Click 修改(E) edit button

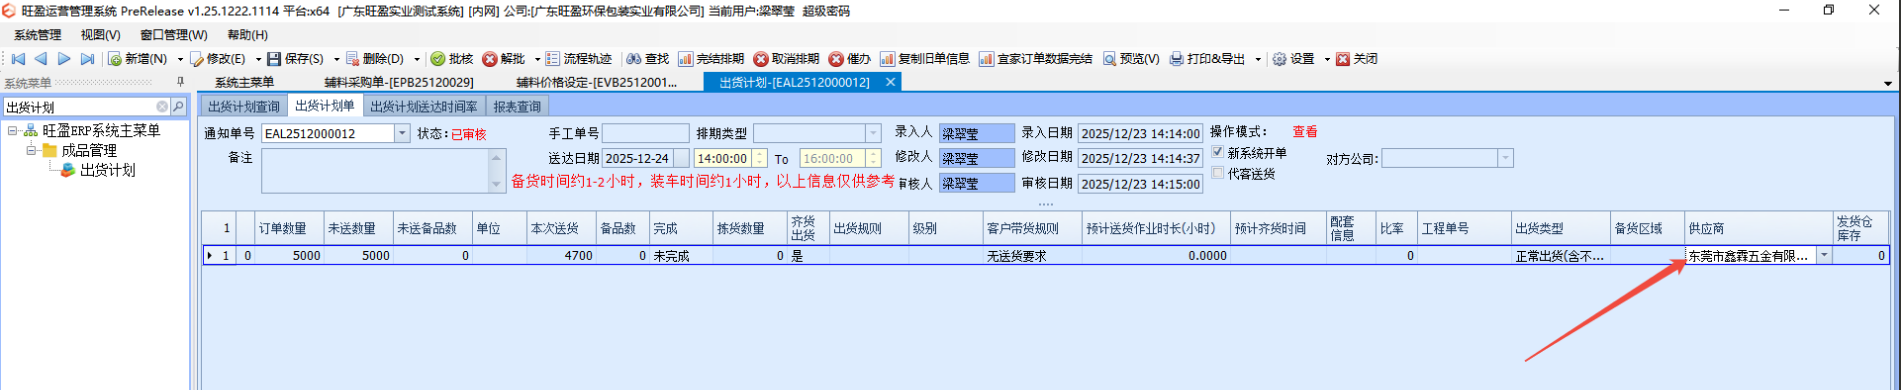click(218, 59)
